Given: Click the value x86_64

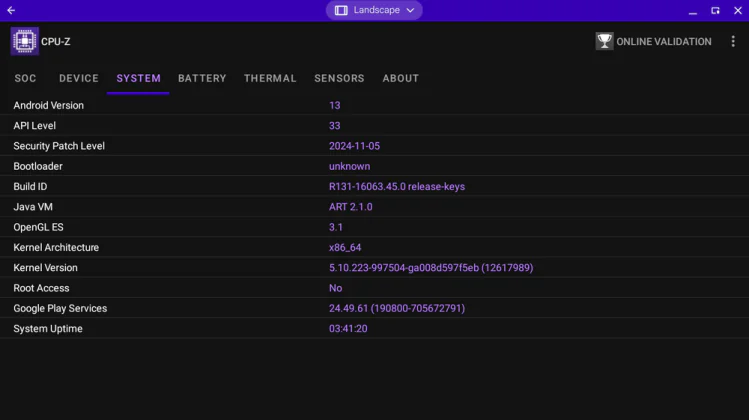Looking at the screenshot, I should [x=345, y=248].
